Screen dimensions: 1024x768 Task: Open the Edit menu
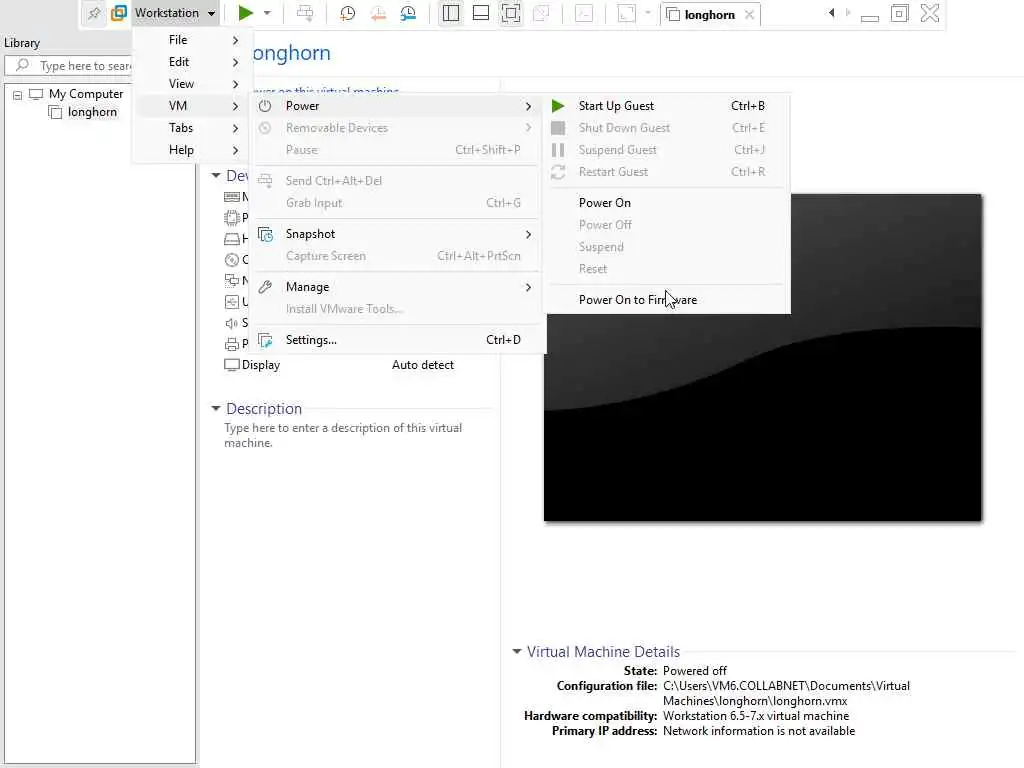click(x=178, y=62)
